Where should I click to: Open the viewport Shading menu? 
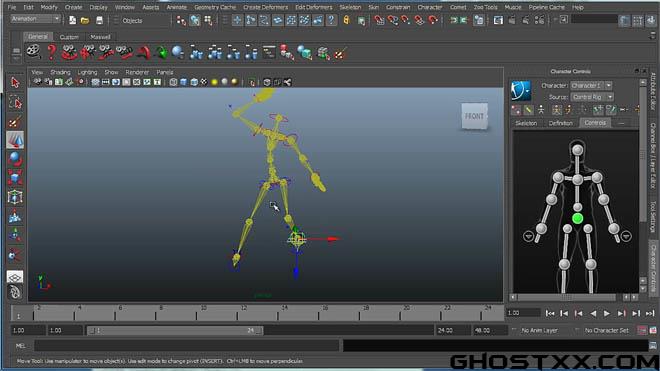coord(60,72)
